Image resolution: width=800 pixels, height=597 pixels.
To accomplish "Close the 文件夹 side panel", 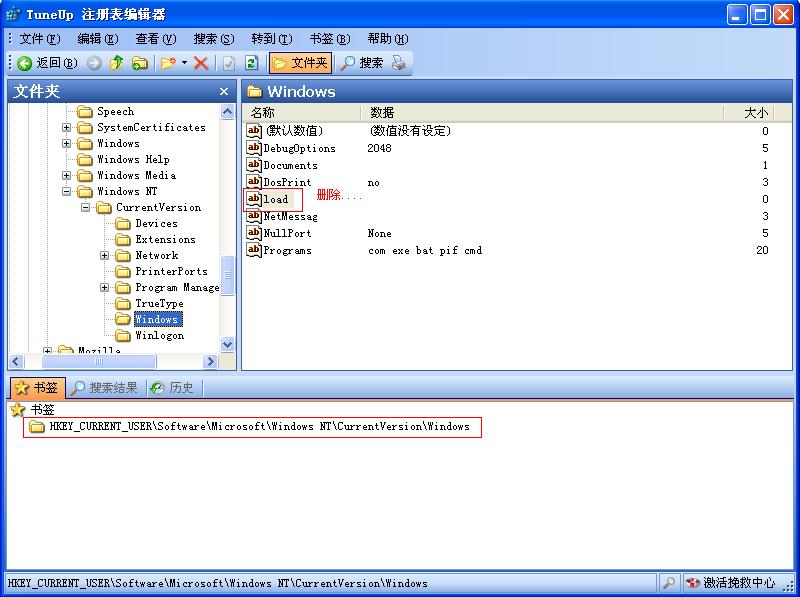I will click(223, 92).
